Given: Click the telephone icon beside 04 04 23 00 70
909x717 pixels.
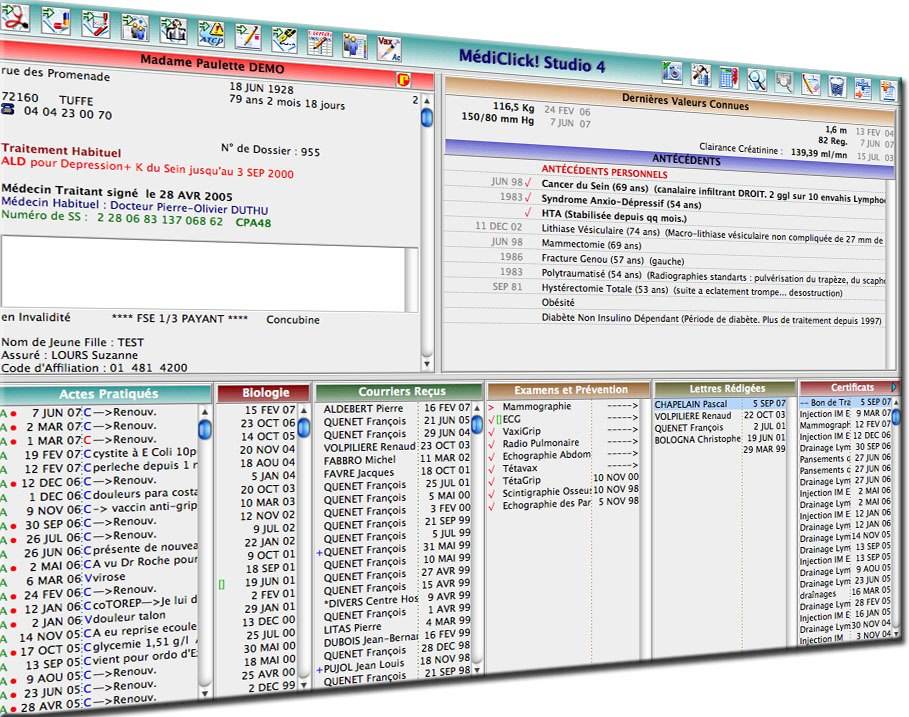Looking at the screenshot, I should pyautogui.click(x=8, y=109).
